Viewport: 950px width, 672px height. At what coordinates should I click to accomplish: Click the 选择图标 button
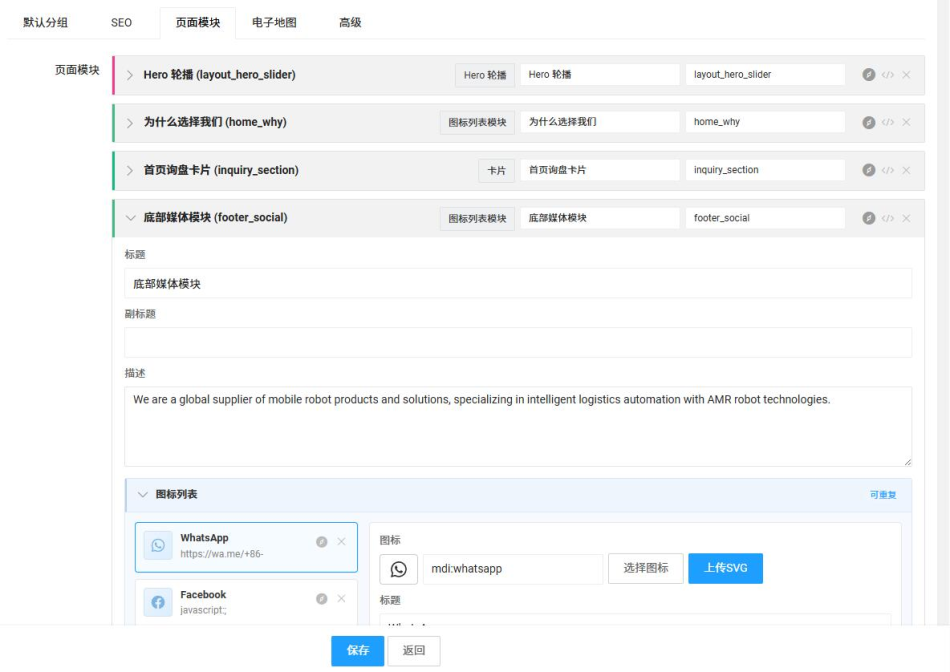coord(646,568)
